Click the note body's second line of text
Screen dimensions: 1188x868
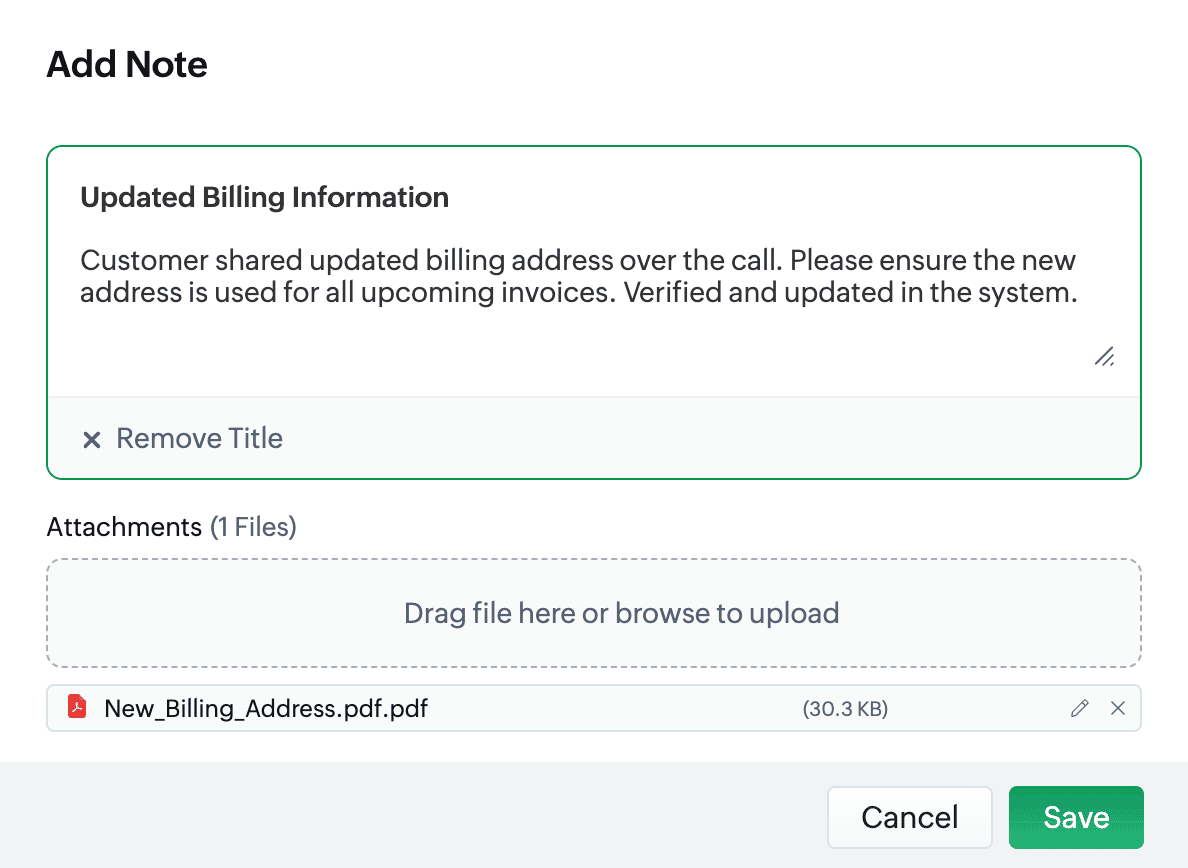pos(577,294)
